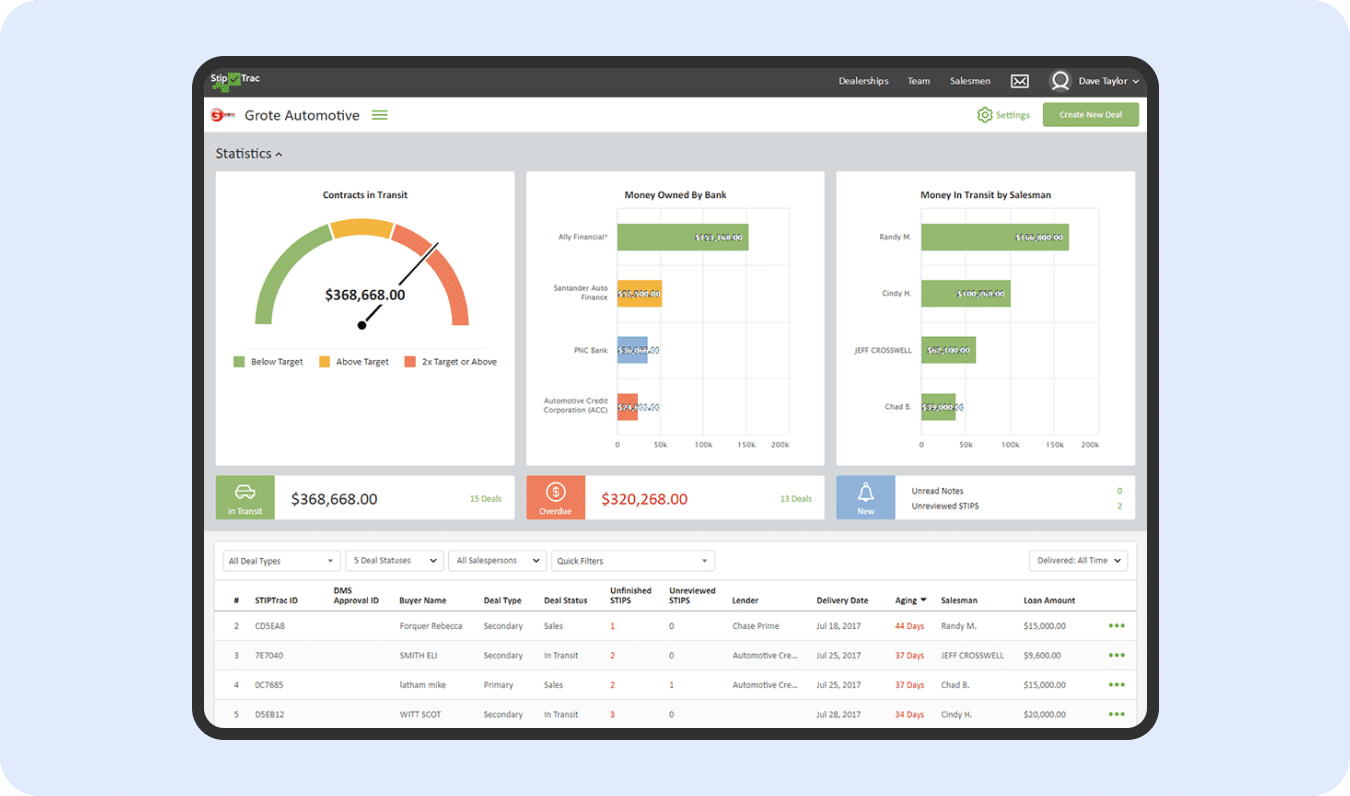Click STIPTrac ID 7E7040

(x=269, y=656)
